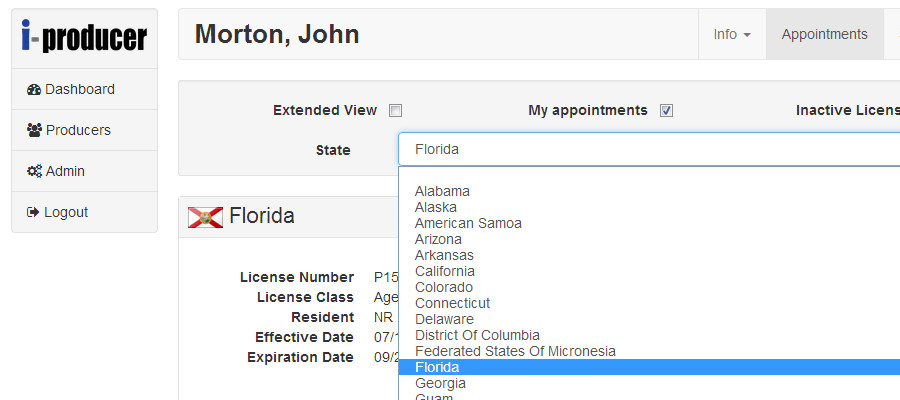Open the Info dropdown menu
This screenshot has height=400, width=900.
tap(732, 34)
